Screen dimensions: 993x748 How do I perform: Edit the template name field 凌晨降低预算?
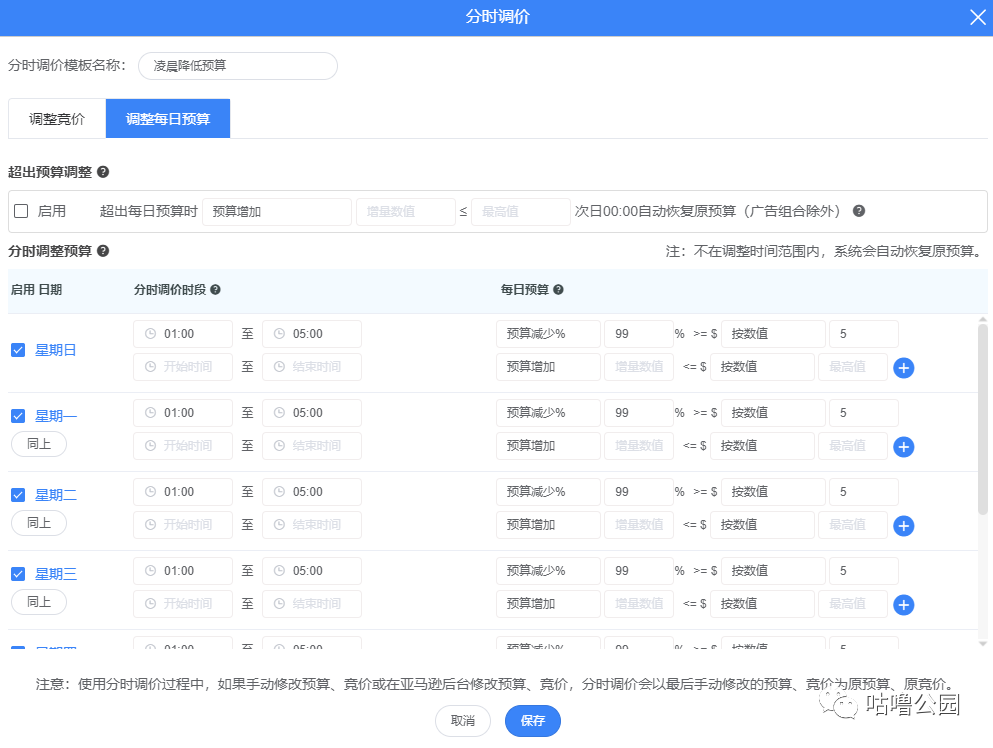coord(237,66)
